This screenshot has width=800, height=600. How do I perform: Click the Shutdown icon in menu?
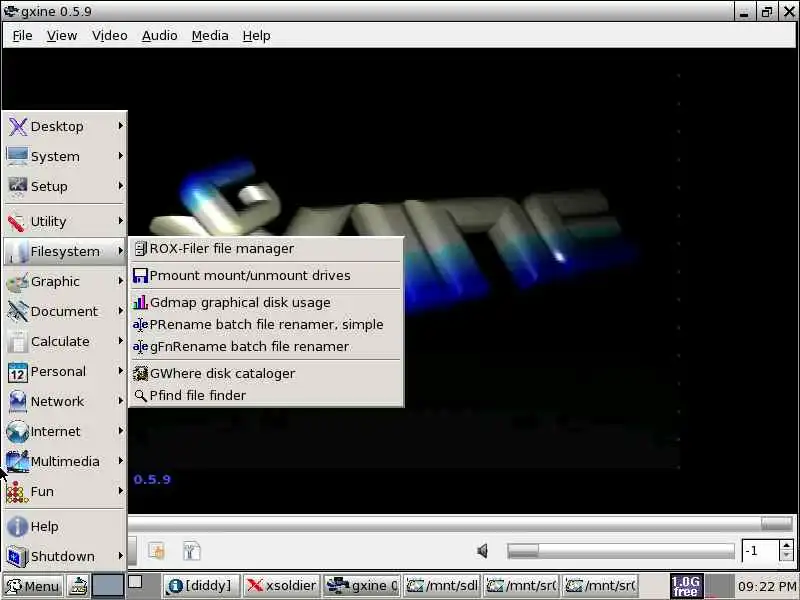(17, 557)
